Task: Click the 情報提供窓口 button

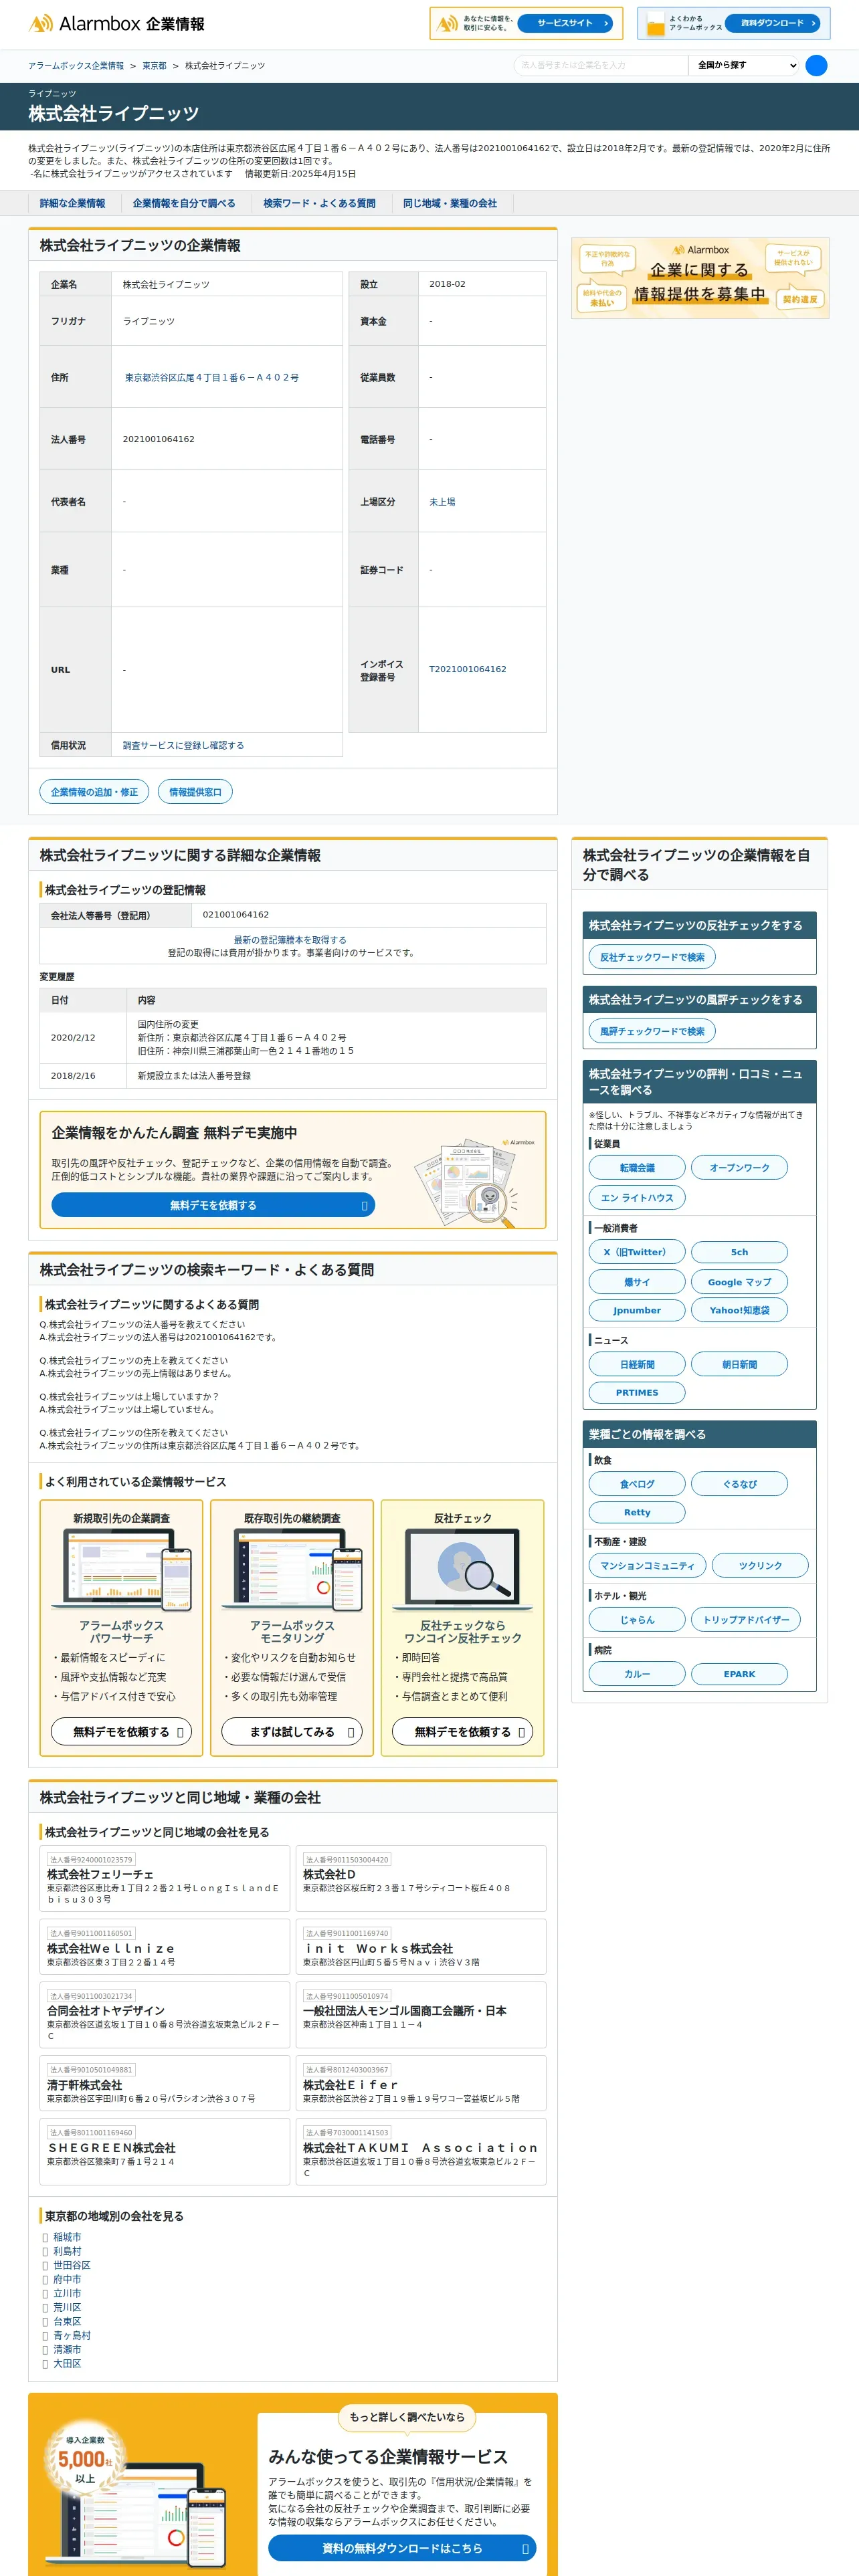Action: 195,792
